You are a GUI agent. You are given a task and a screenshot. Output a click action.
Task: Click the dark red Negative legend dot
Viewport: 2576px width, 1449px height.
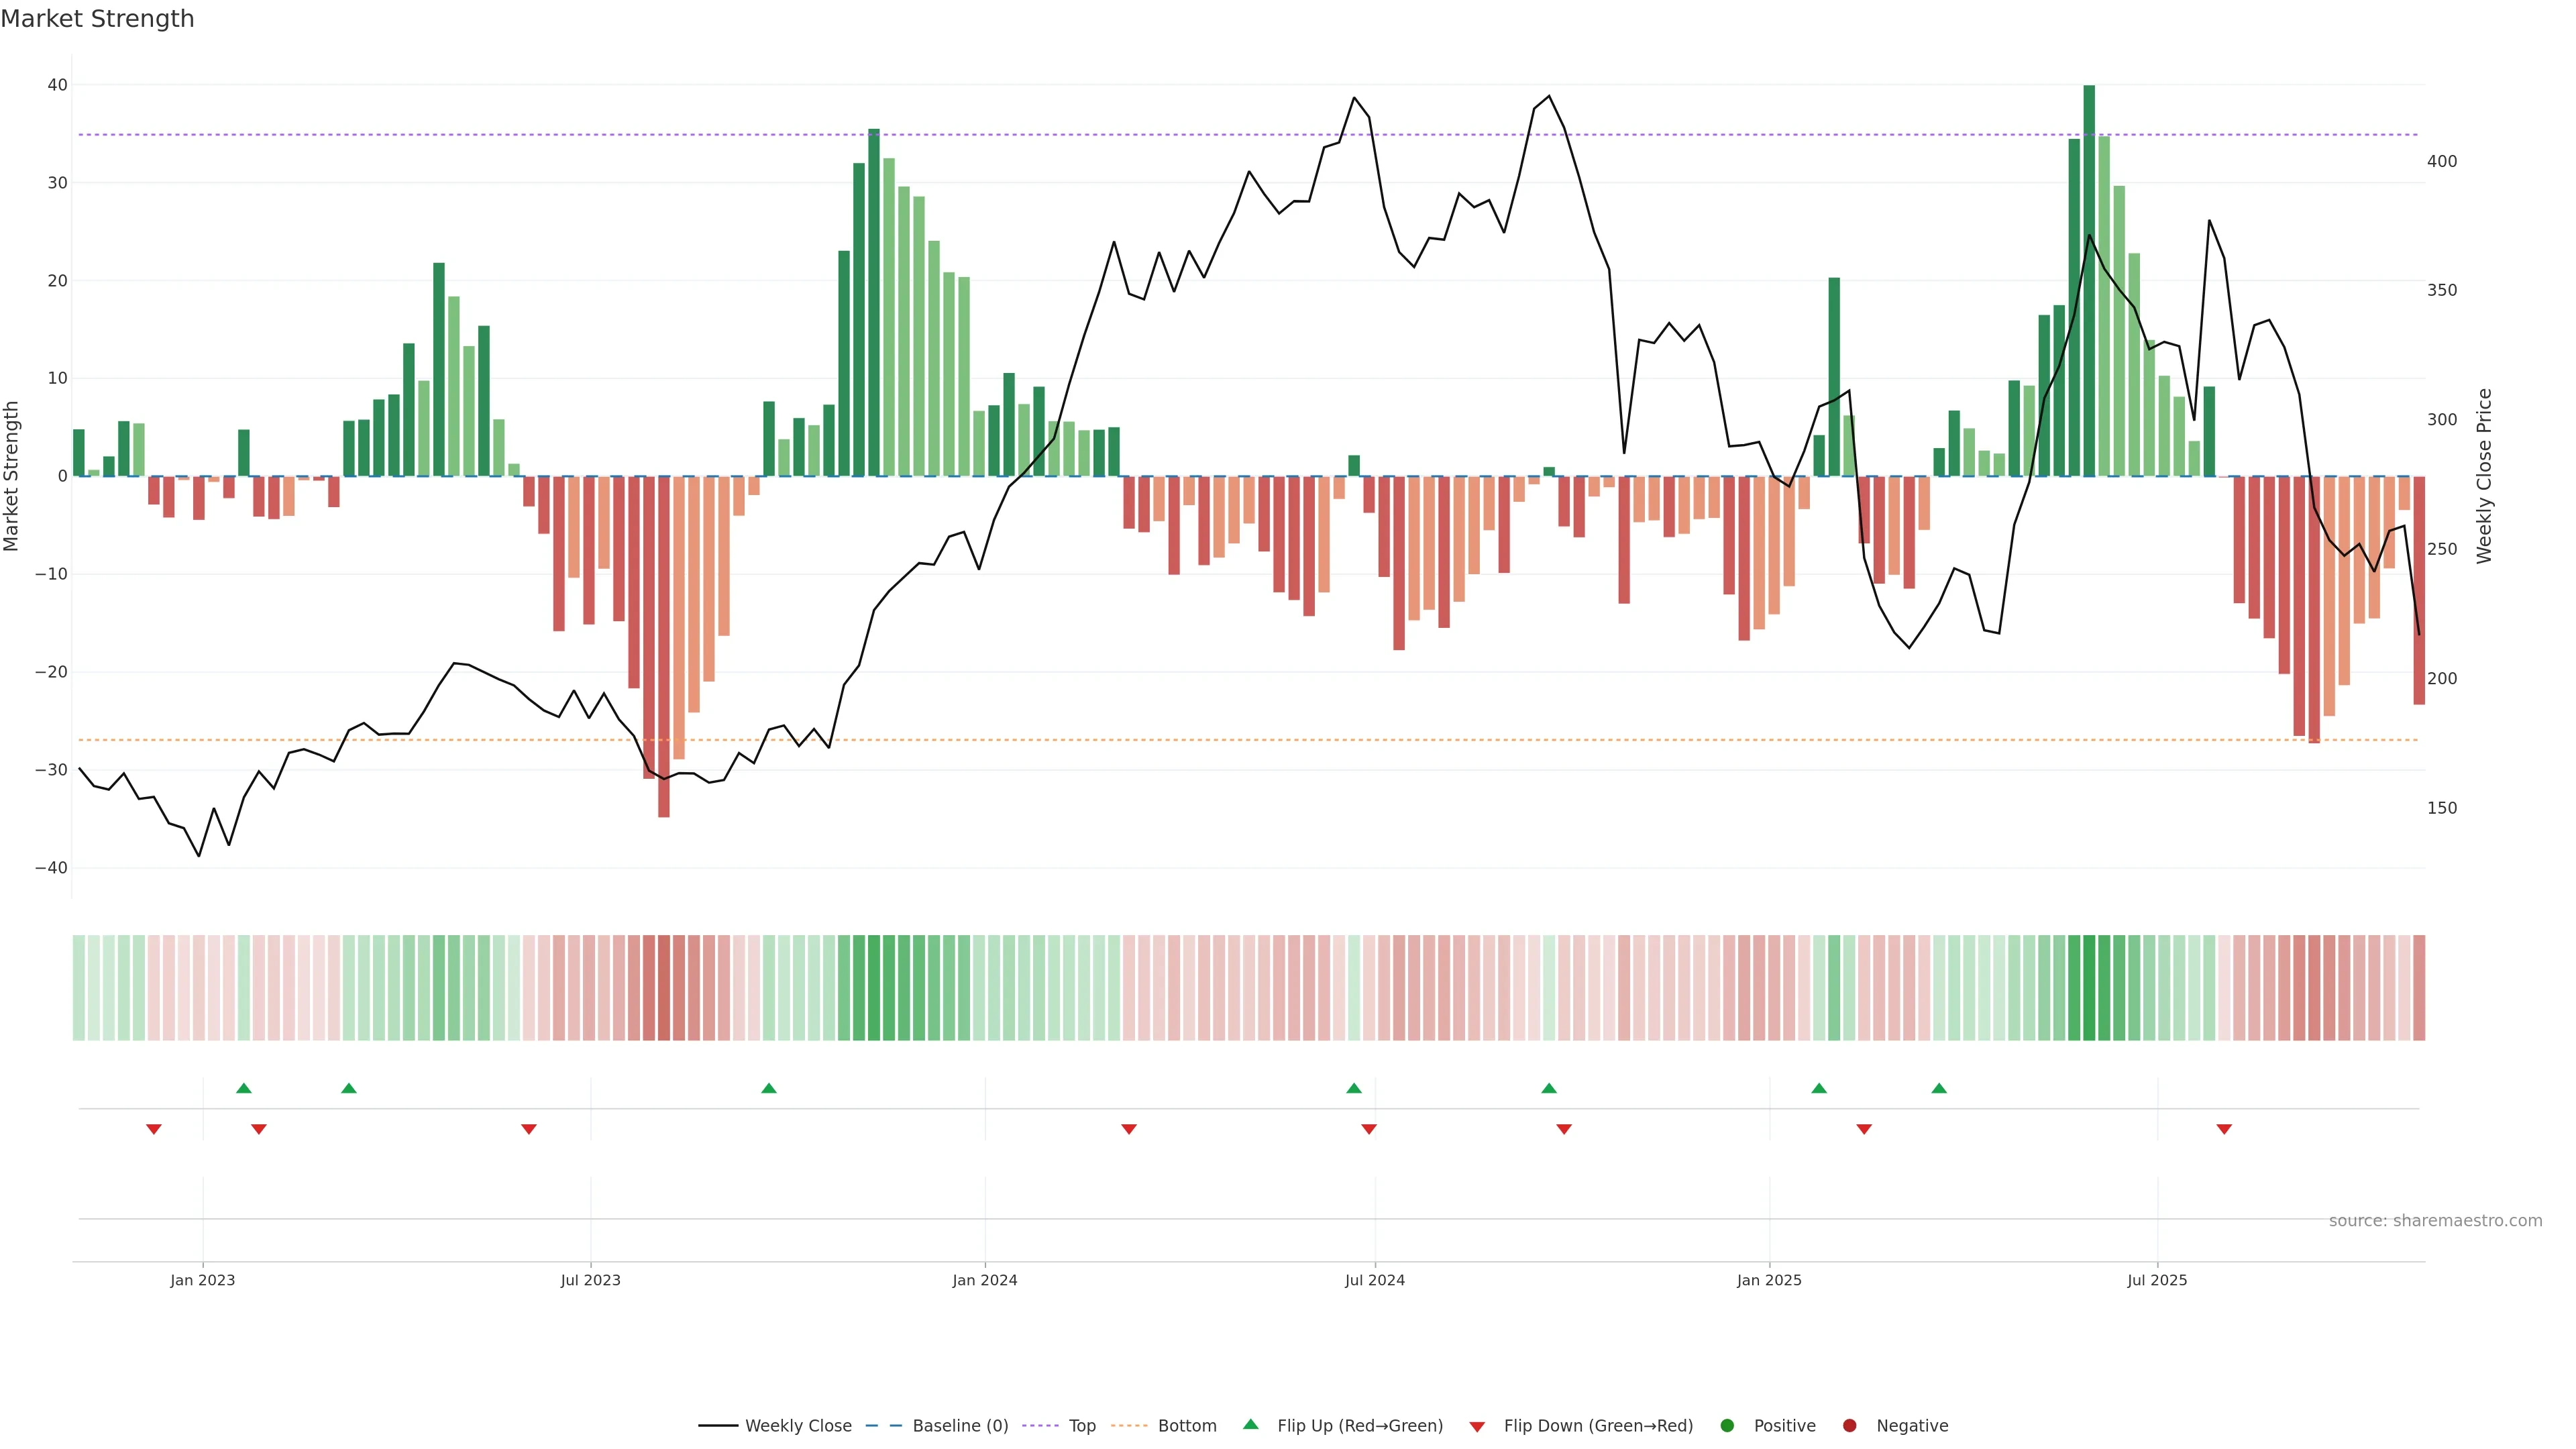pyautogui.click(x=1849, y=1426)
